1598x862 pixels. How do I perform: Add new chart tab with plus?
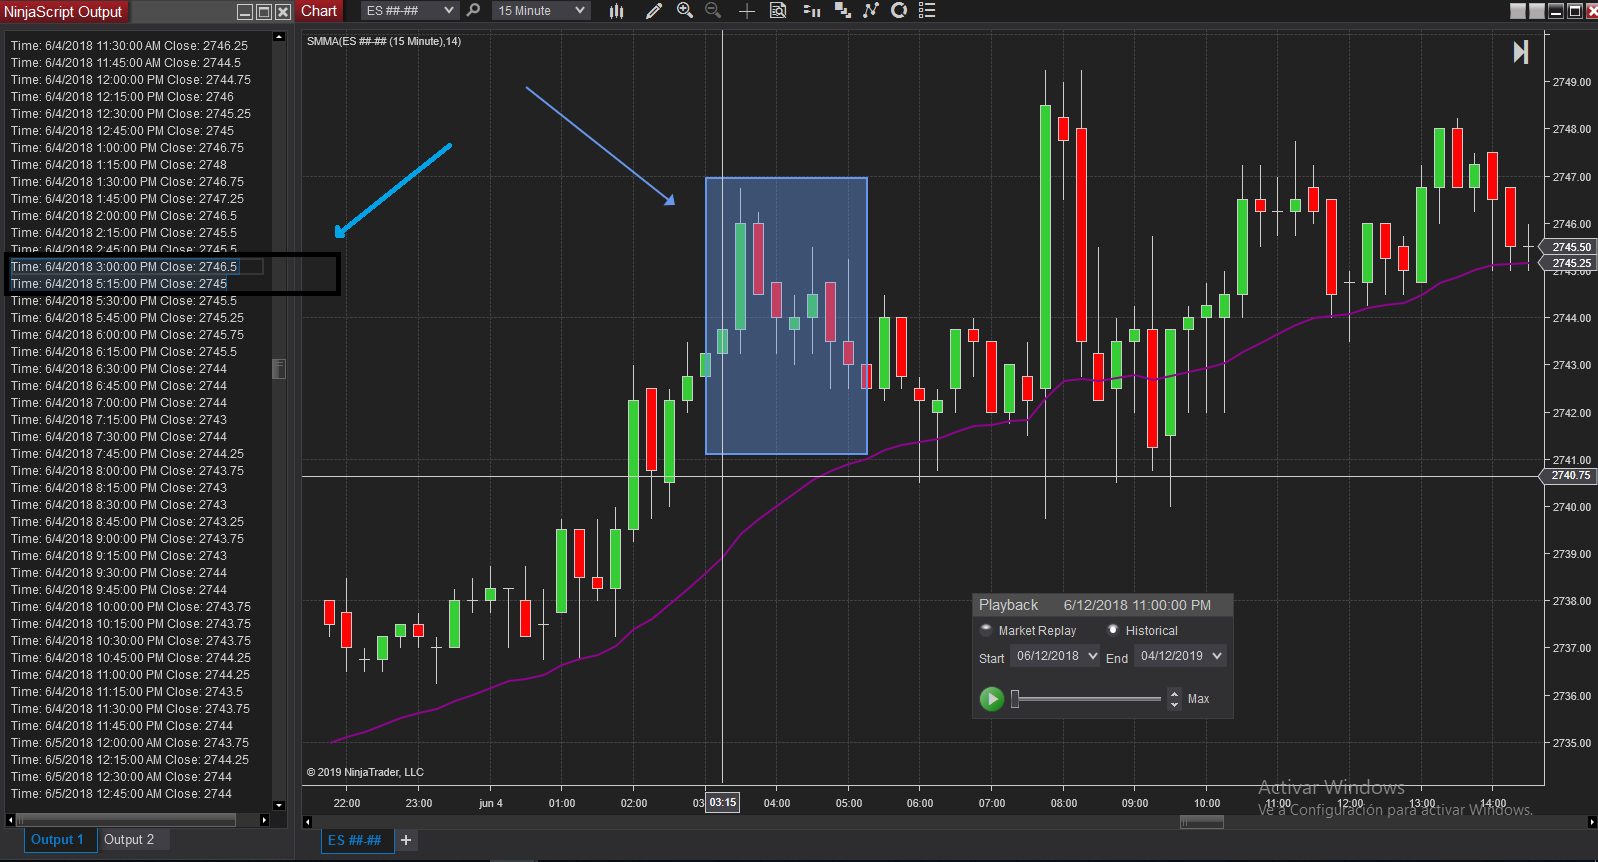406,840
